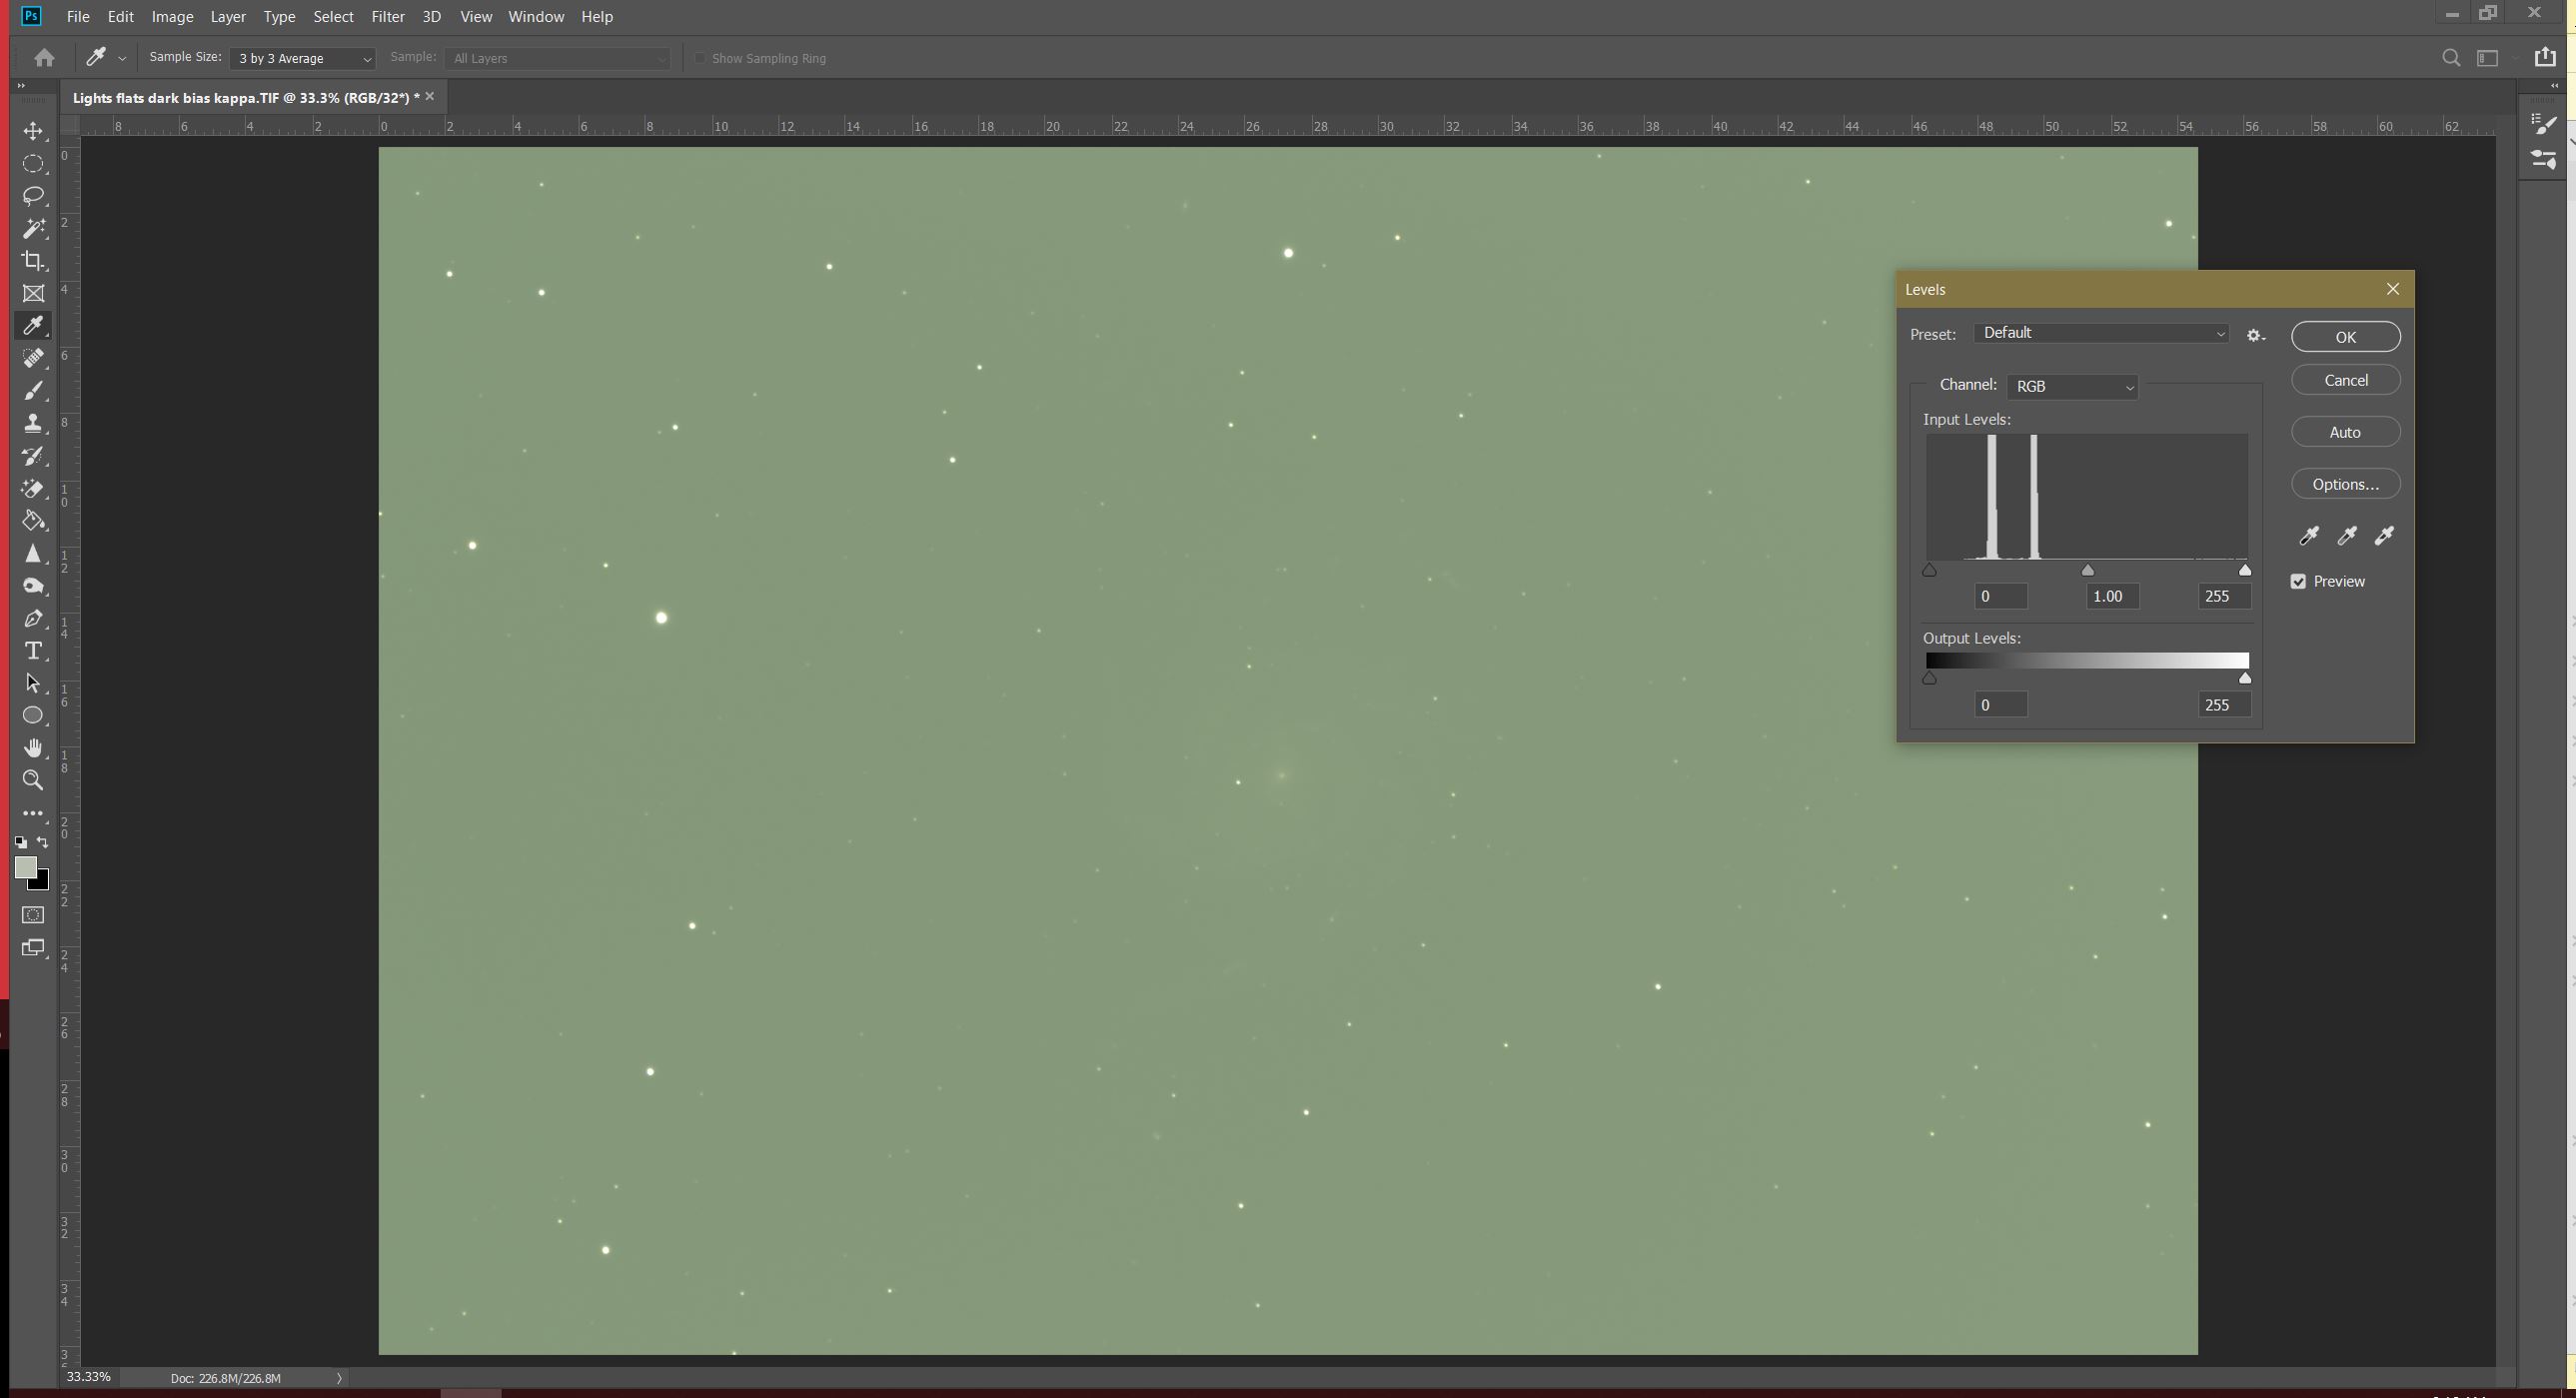Select the Brush tool
Viewport: 2576px width, 1398px height.
pos(33,391)
